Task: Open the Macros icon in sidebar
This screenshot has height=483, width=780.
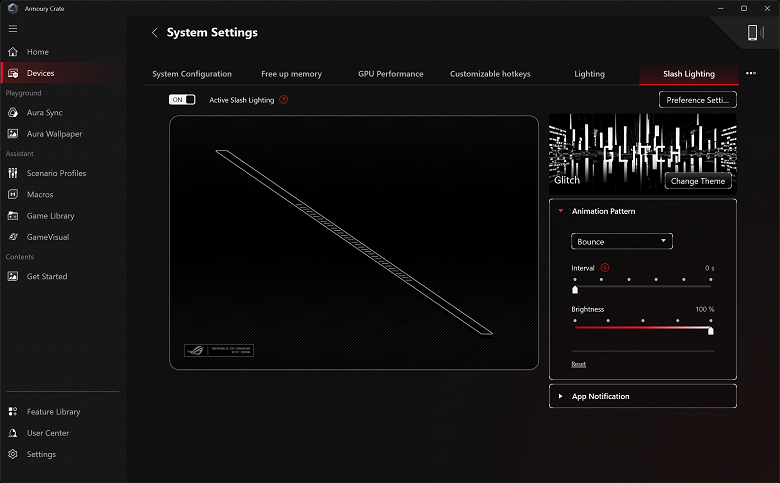Action: point(13,194)
